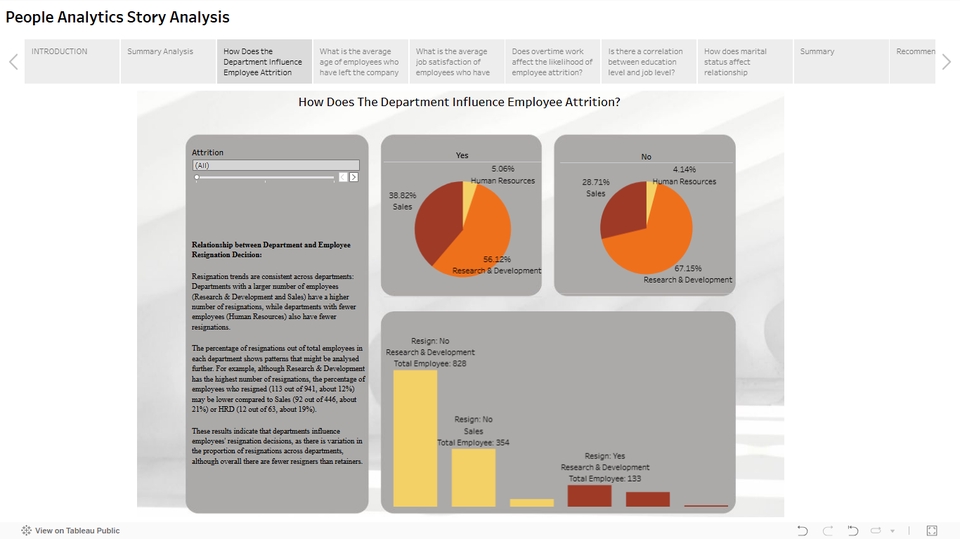Image resolution: width=960 pixels, height=539 pixels.
Task: Open View on Tableau Public link
Action: pos(77,531)
